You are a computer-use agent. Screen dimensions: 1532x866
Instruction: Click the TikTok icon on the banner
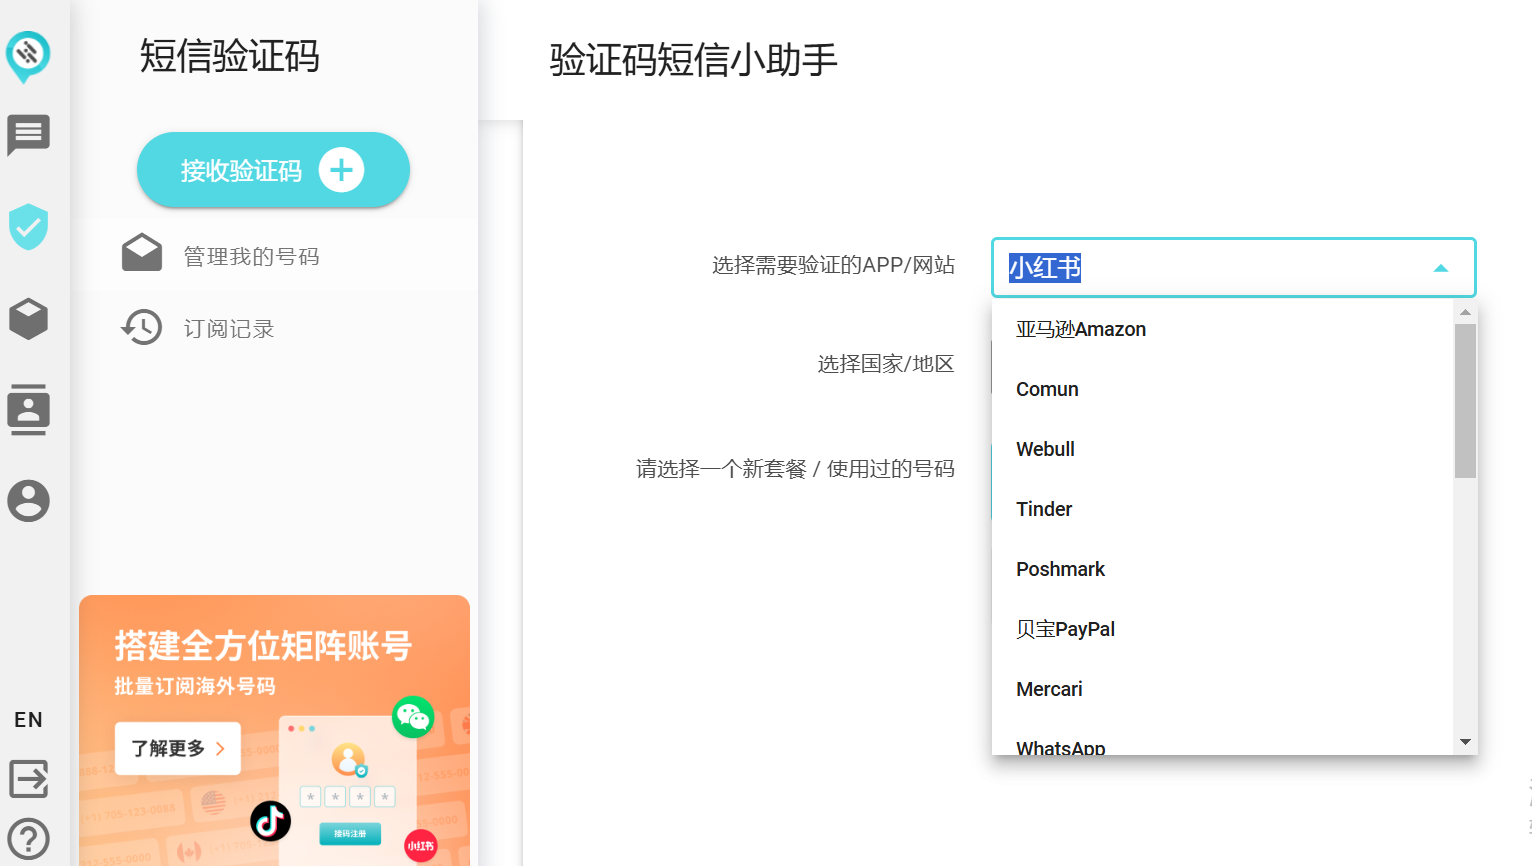pos(270,821)
